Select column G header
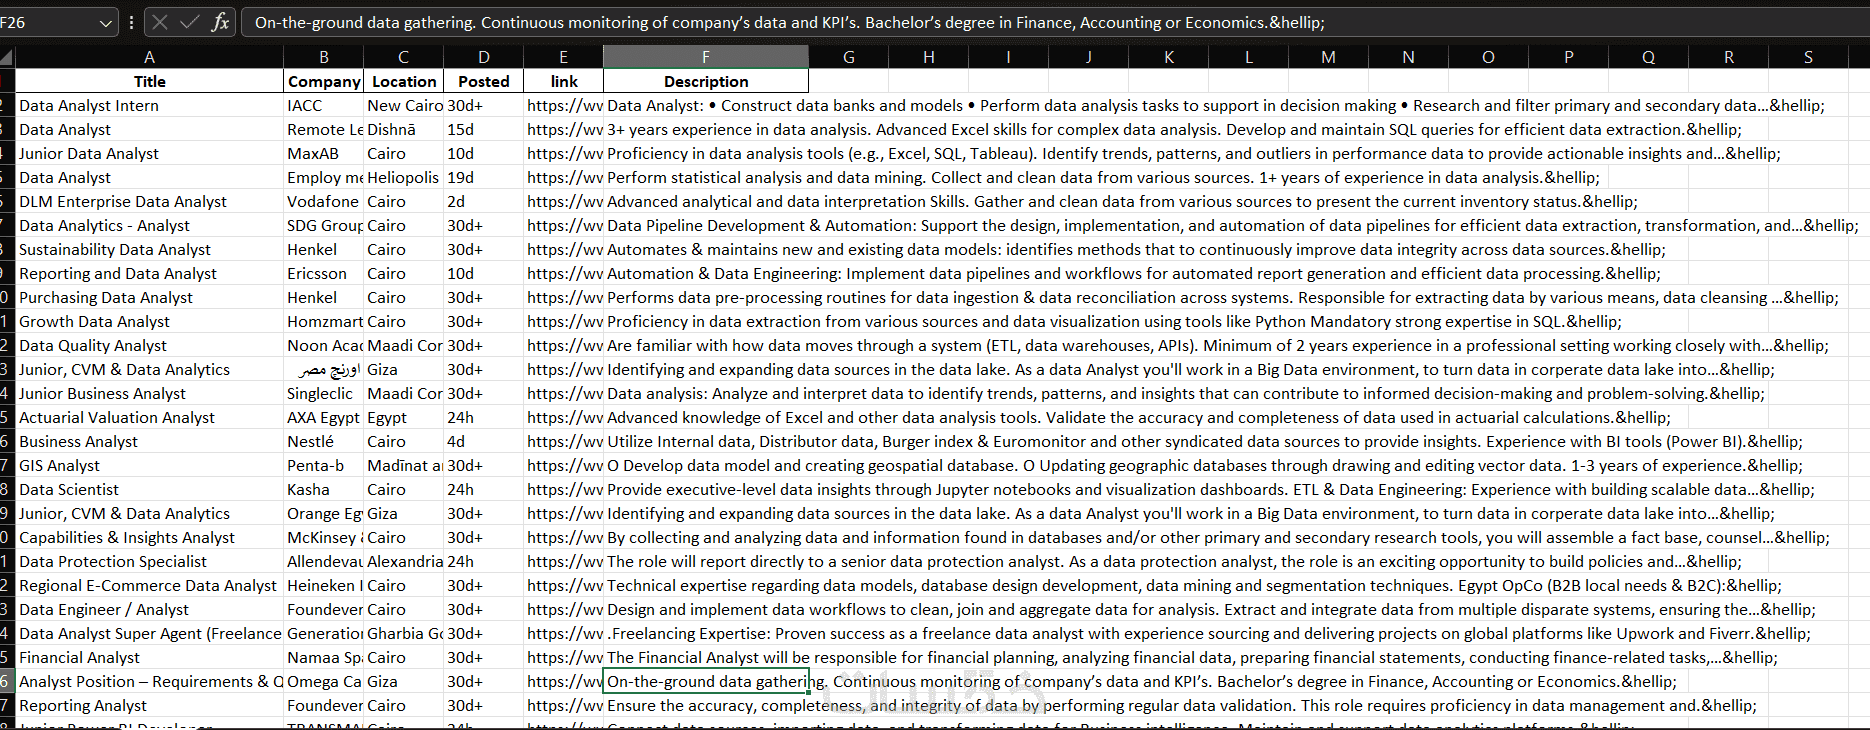Image resolution: width=1870 pixels, height=730 pixels. tap(848, 57)
